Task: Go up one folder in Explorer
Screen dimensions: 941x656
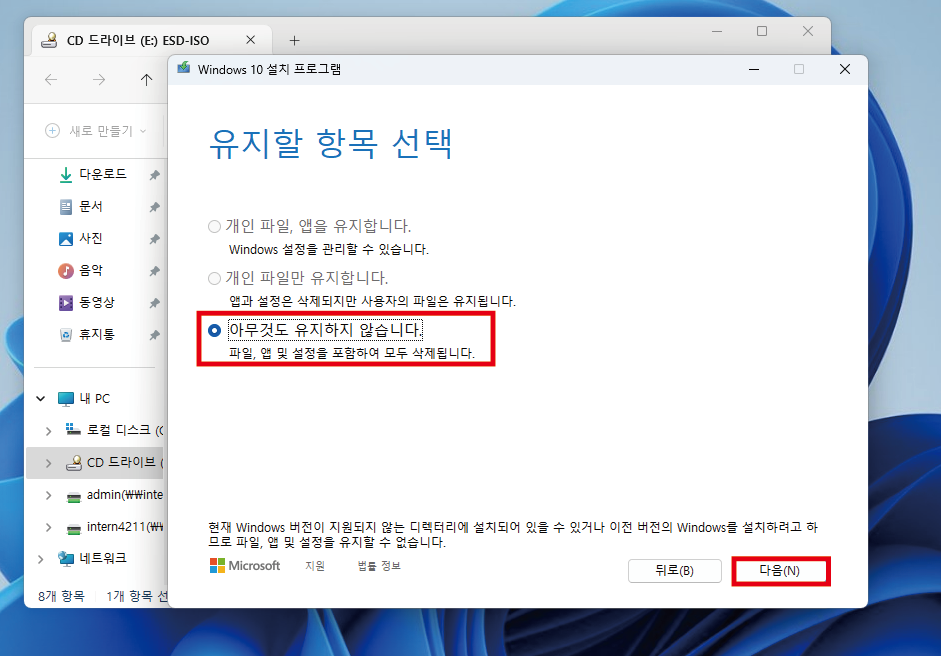Action: pos(146,80)
